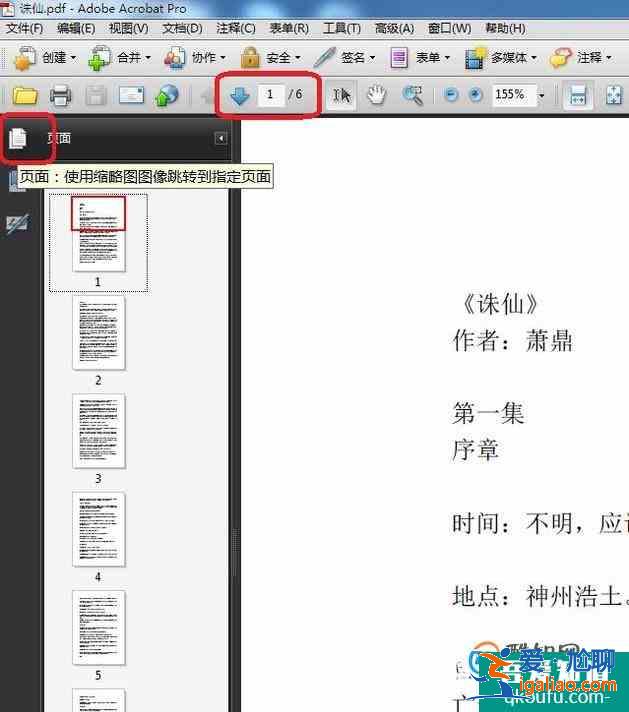
Task: Open the 视图(V) menu
Action: point(129,29)
